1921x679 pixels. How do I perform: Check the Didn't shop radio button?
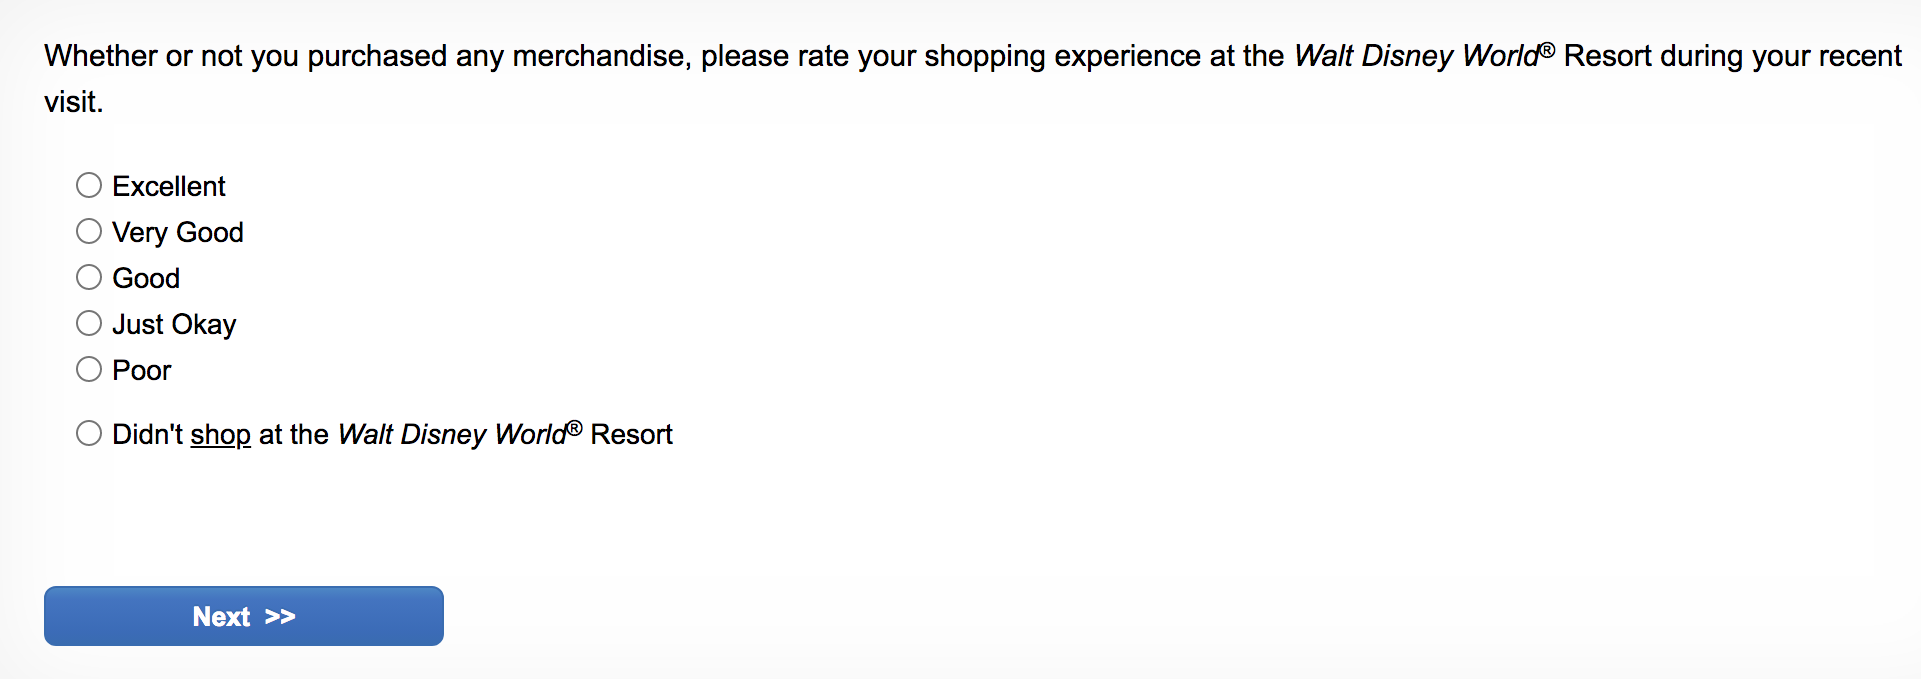click(89, 433)
